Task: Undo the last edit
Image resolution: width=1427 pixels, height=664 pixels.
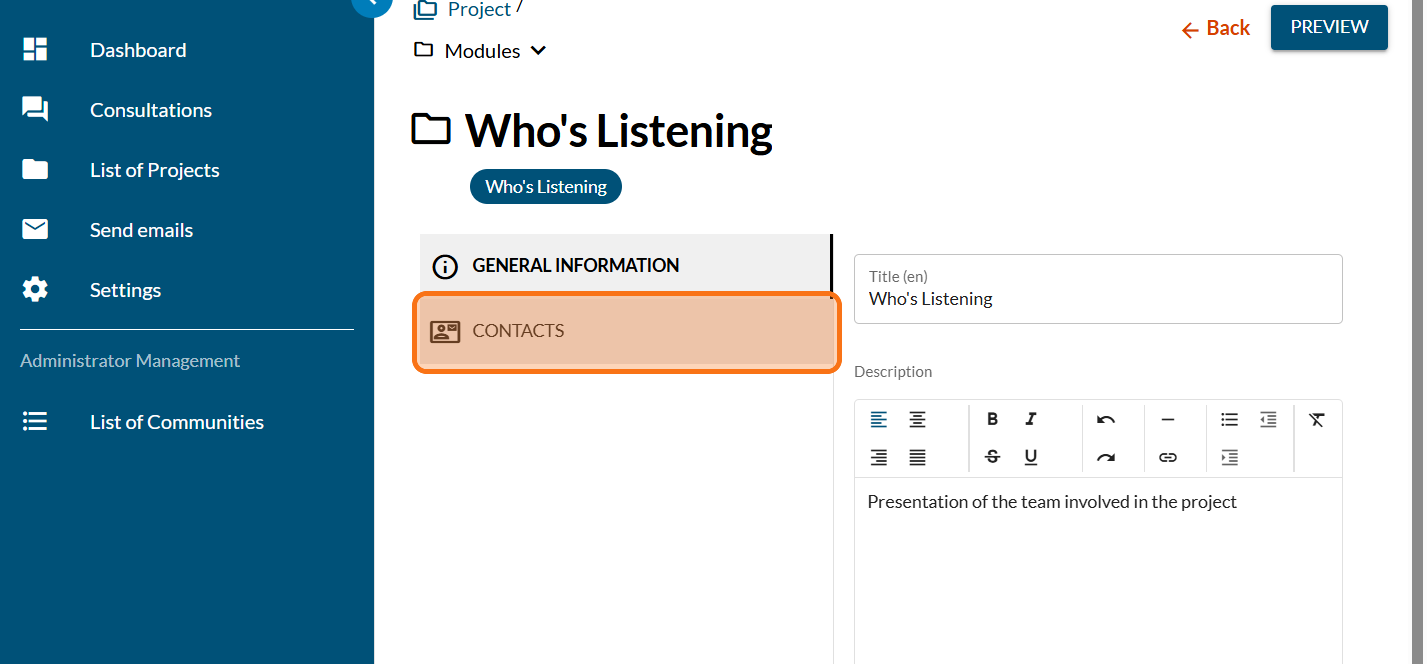Action: pos(1106,420)
